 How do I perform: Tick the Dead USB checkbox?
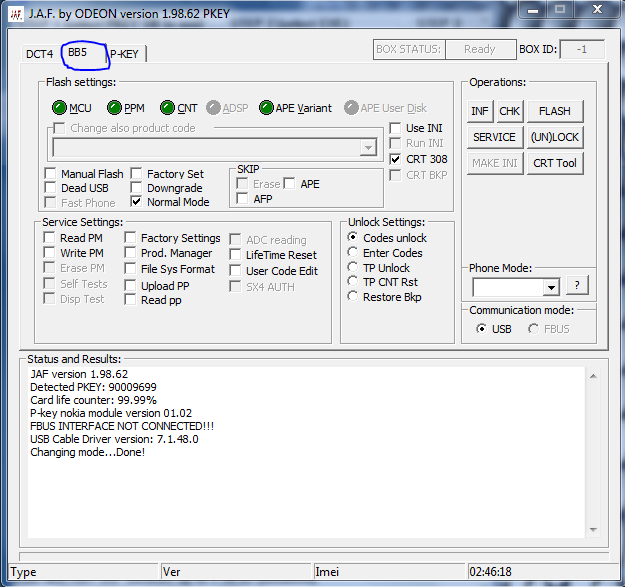click(50, 188)
